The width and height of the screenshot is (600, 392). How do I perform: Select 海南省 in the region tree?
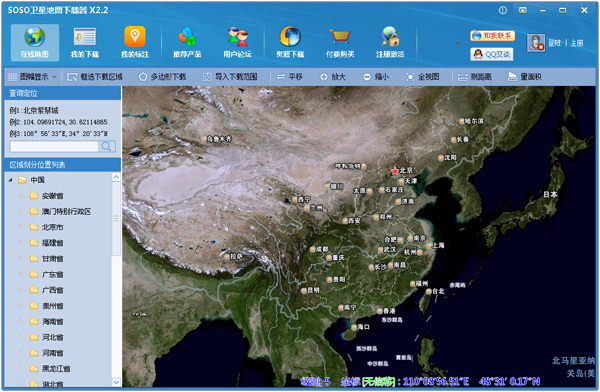[52, 322]
